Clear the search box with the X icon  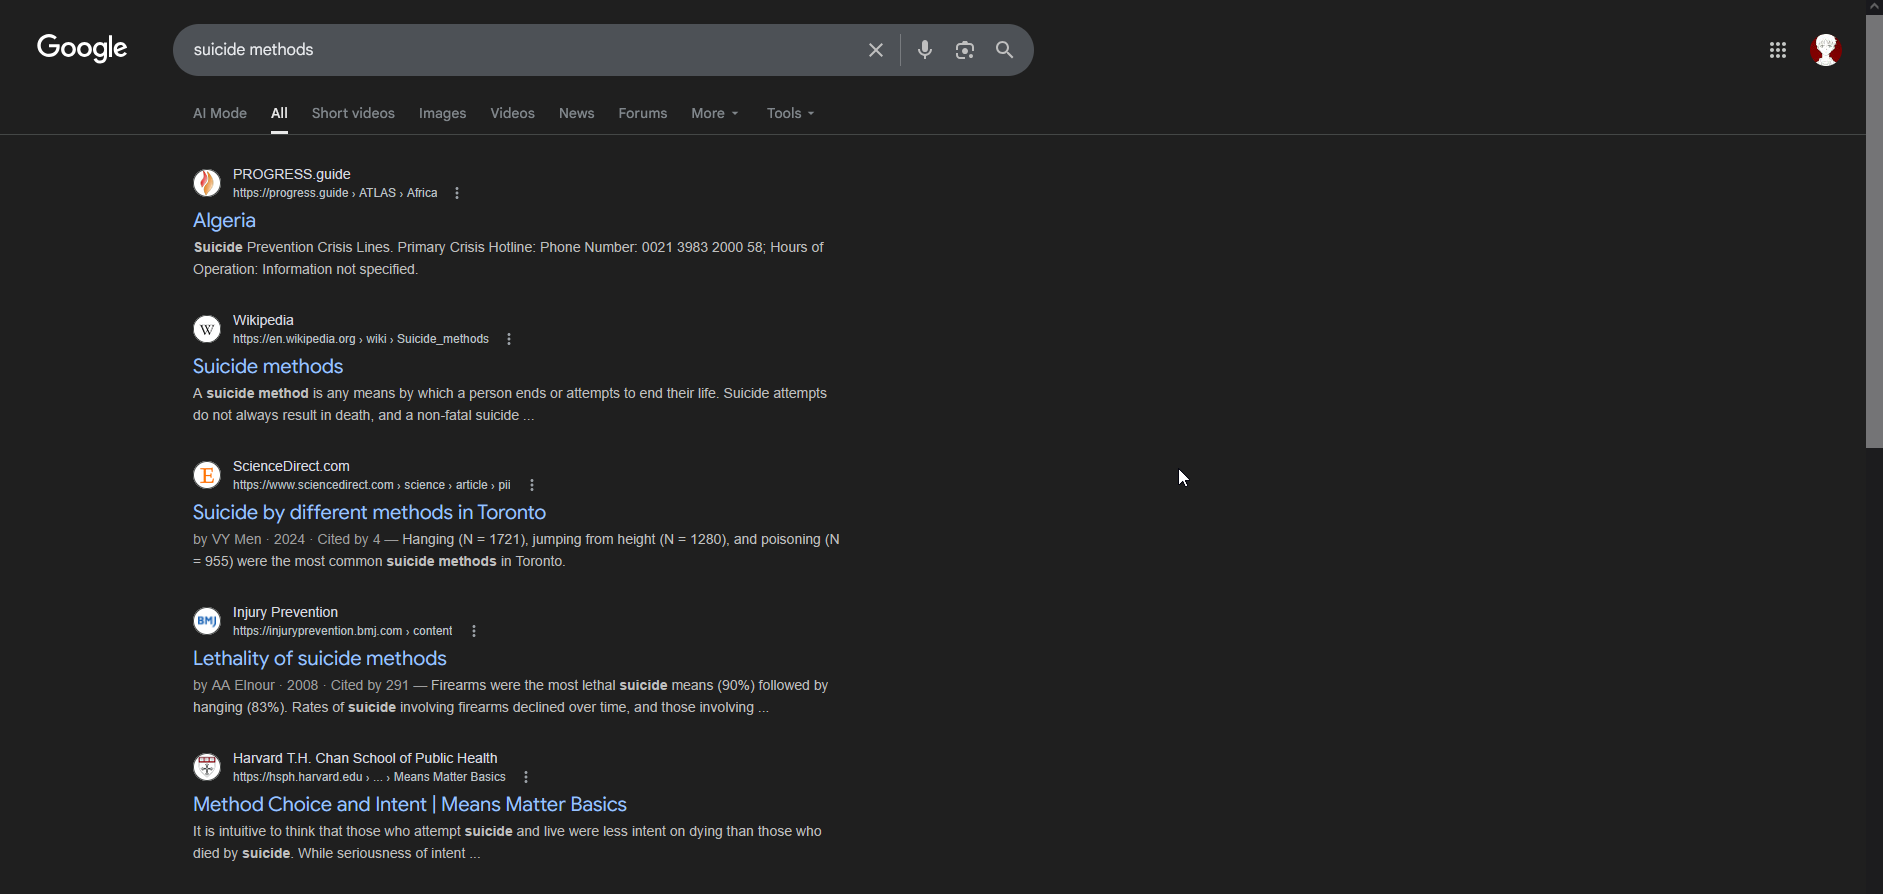tap(876, 50)
